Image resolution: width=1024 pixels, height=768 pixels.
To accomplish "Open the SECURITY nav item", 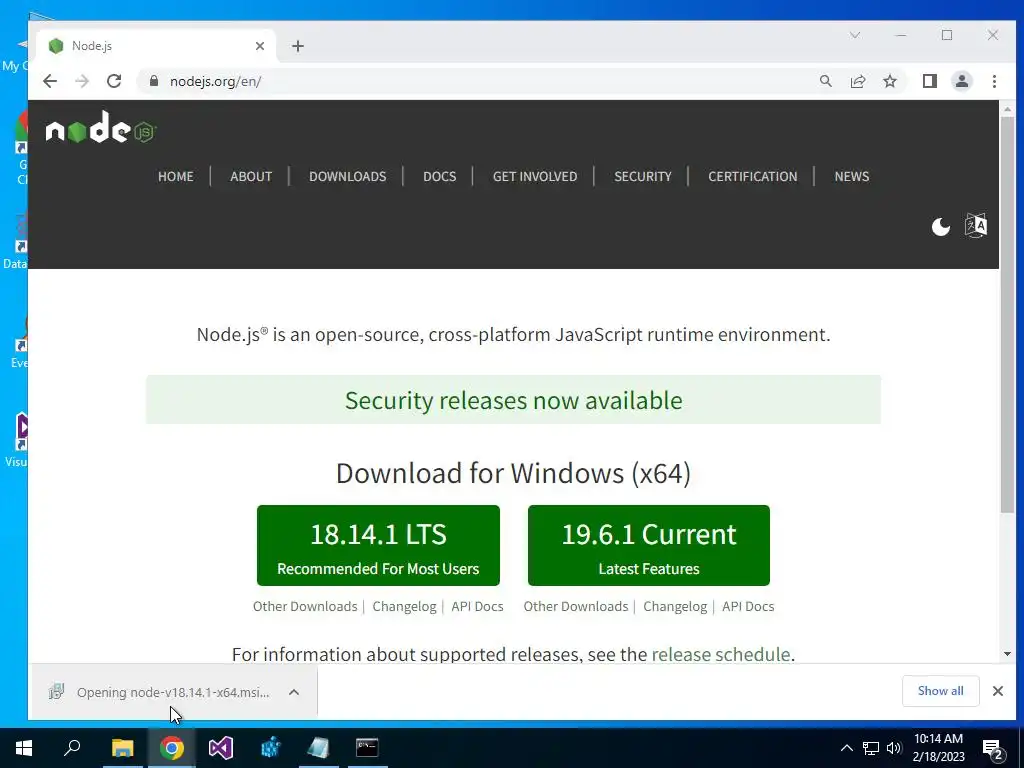I will click(643, 176).
